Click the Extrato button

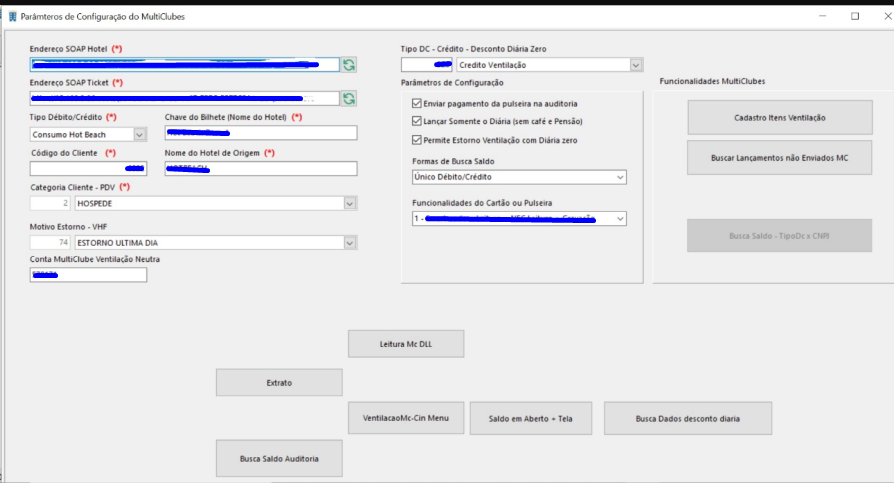click(x=279, y=383)
